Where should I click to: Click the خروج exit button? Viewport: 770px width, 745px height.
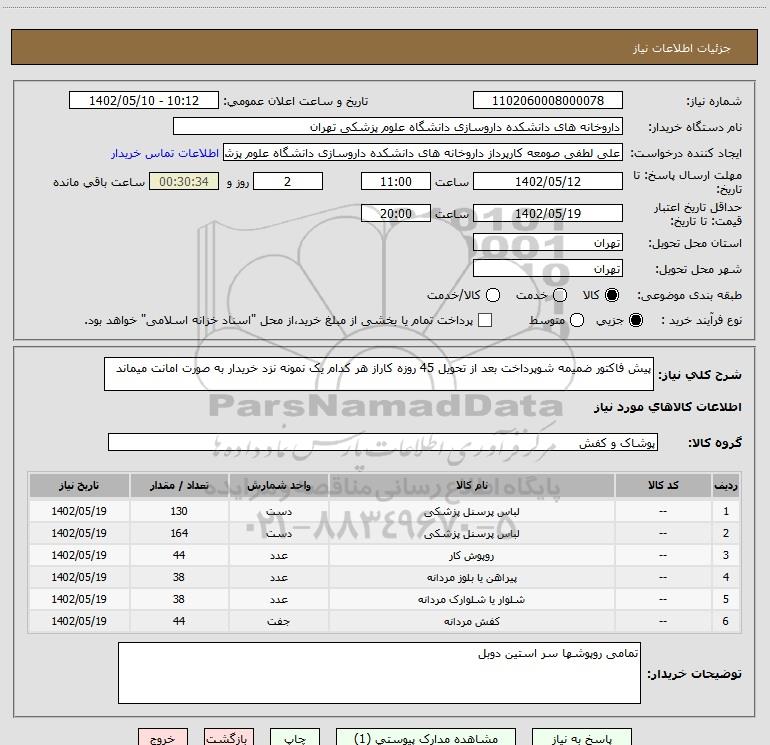click(163, 738)
